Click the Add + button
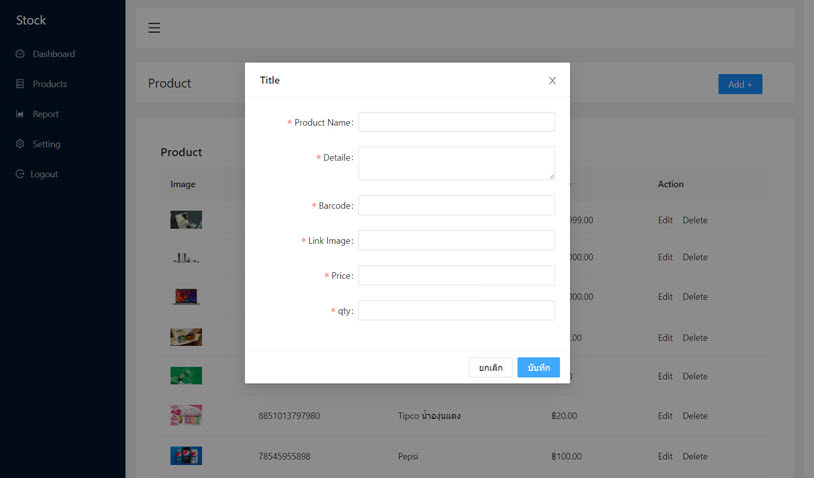 pyautogui.click(x=740, y=84)
